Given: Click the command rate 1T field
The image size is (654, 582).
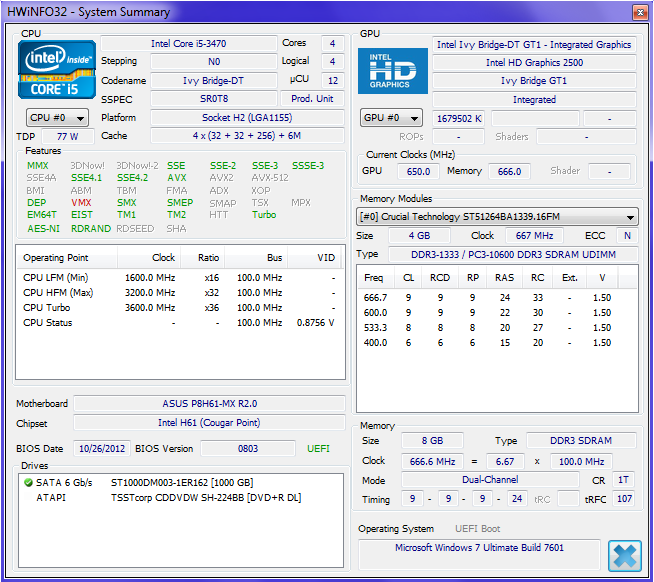Looking at the screenshot, I should click(623, 480).
